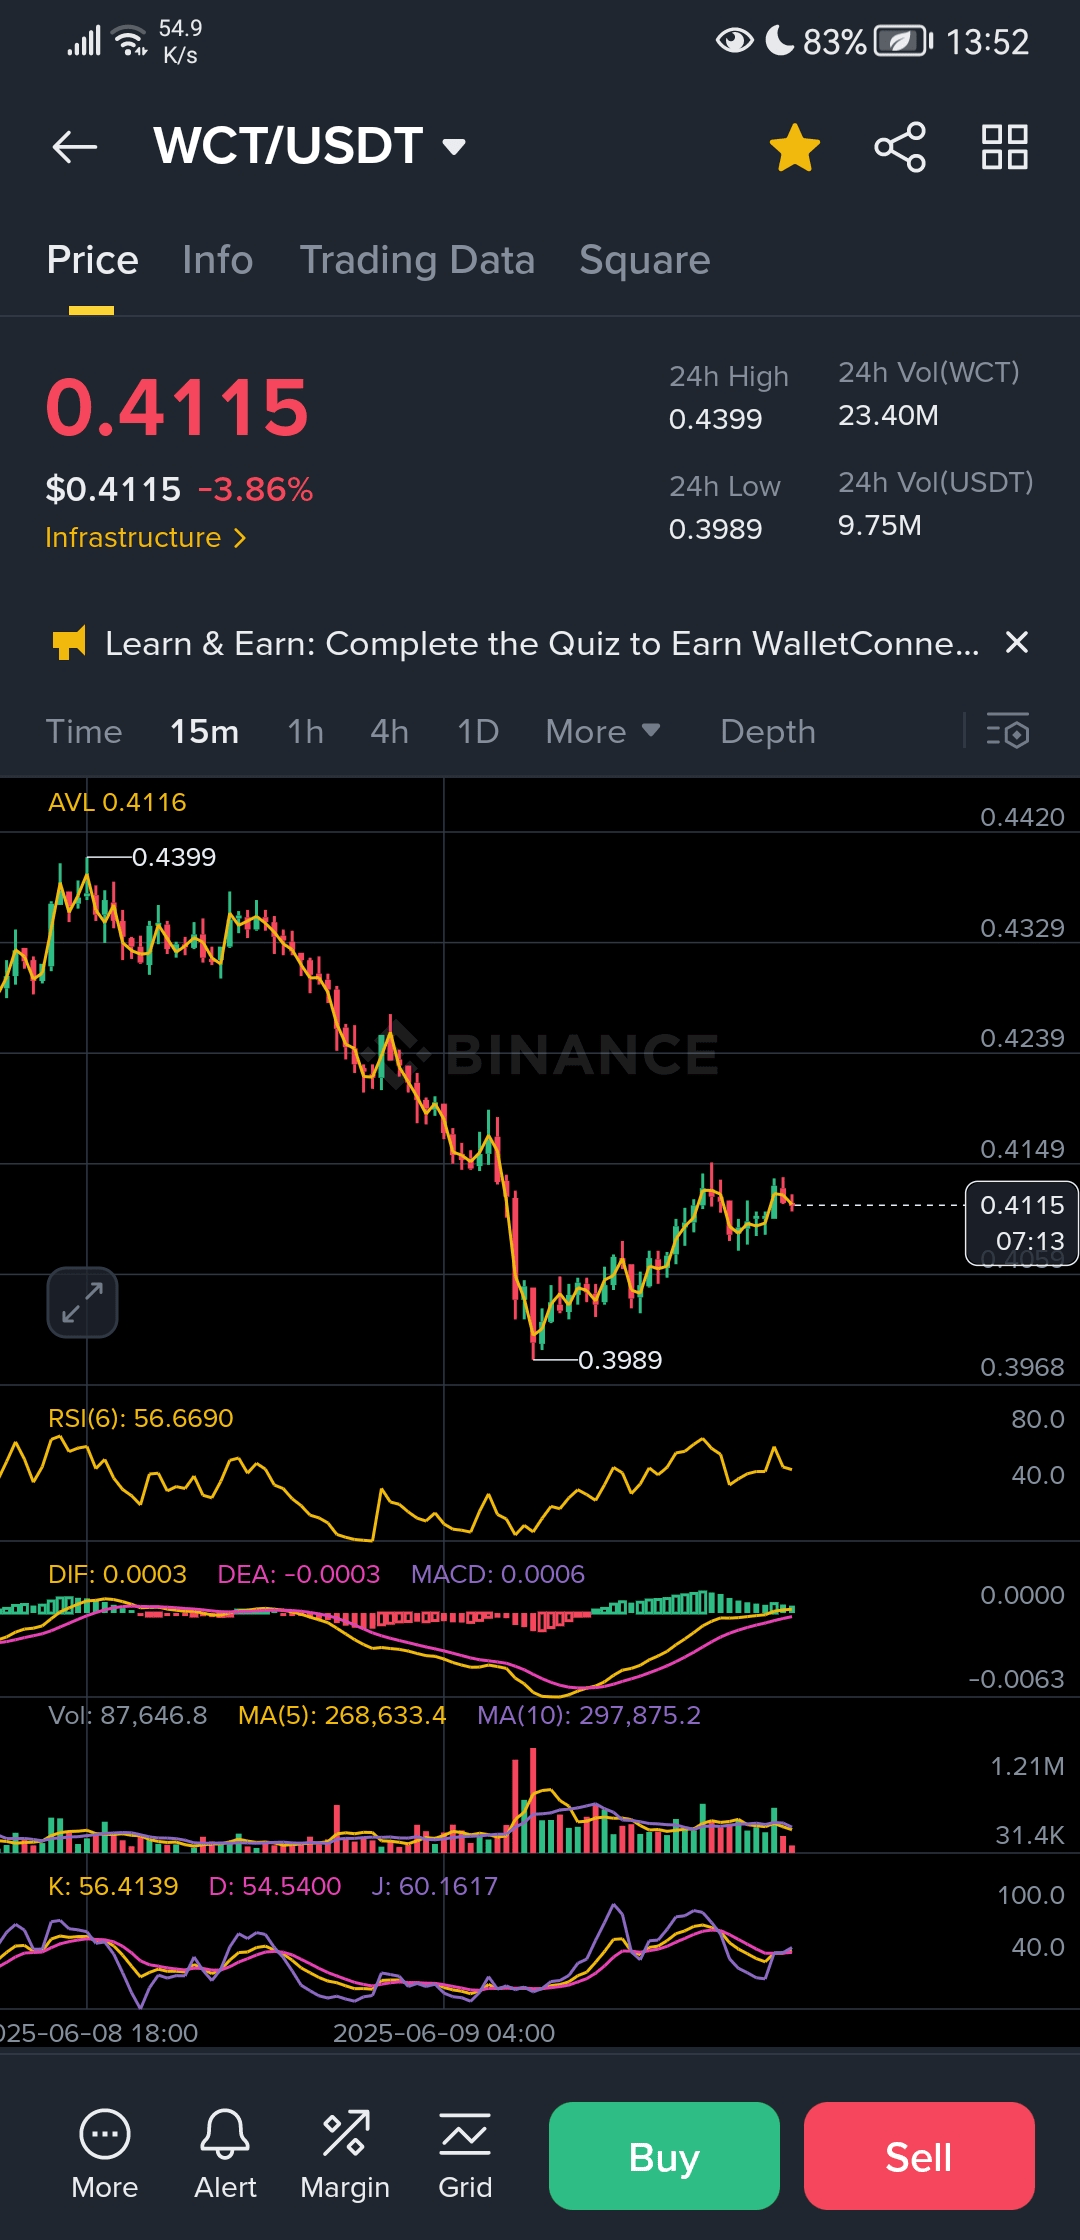
Task: Tap the J: 60.1617 KDJ label
Action: (x=435, y=1886)
